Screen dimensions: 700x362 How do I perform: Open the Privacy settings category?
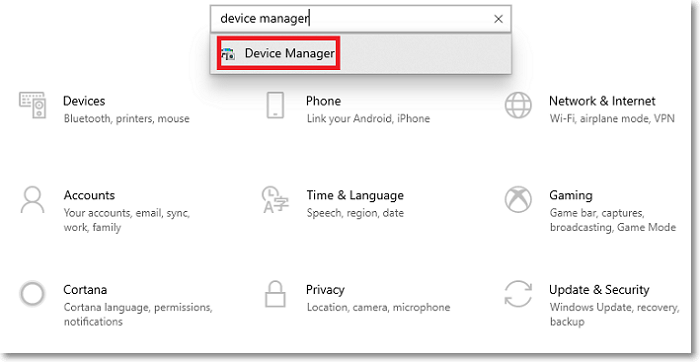click(x=325, y=290)
